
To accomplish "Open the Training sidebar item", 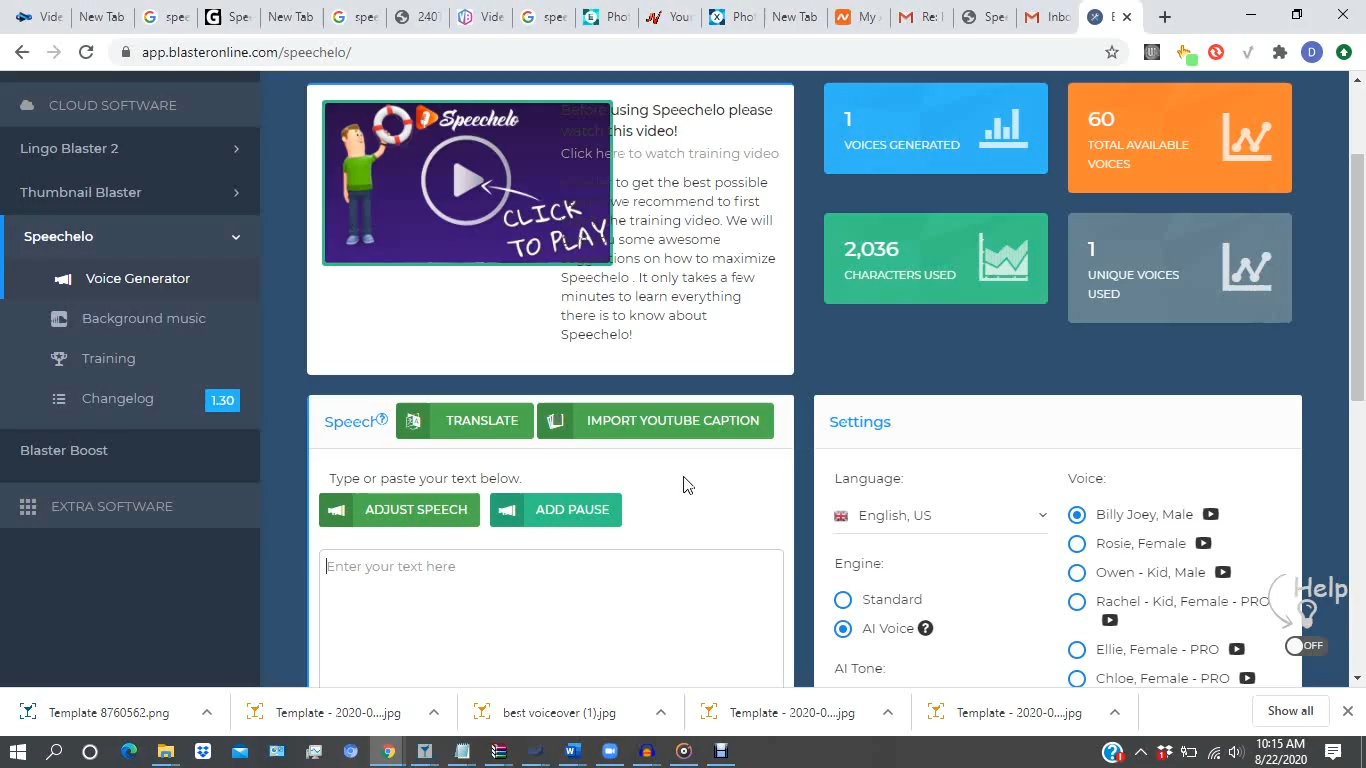I will click(108, 358).
